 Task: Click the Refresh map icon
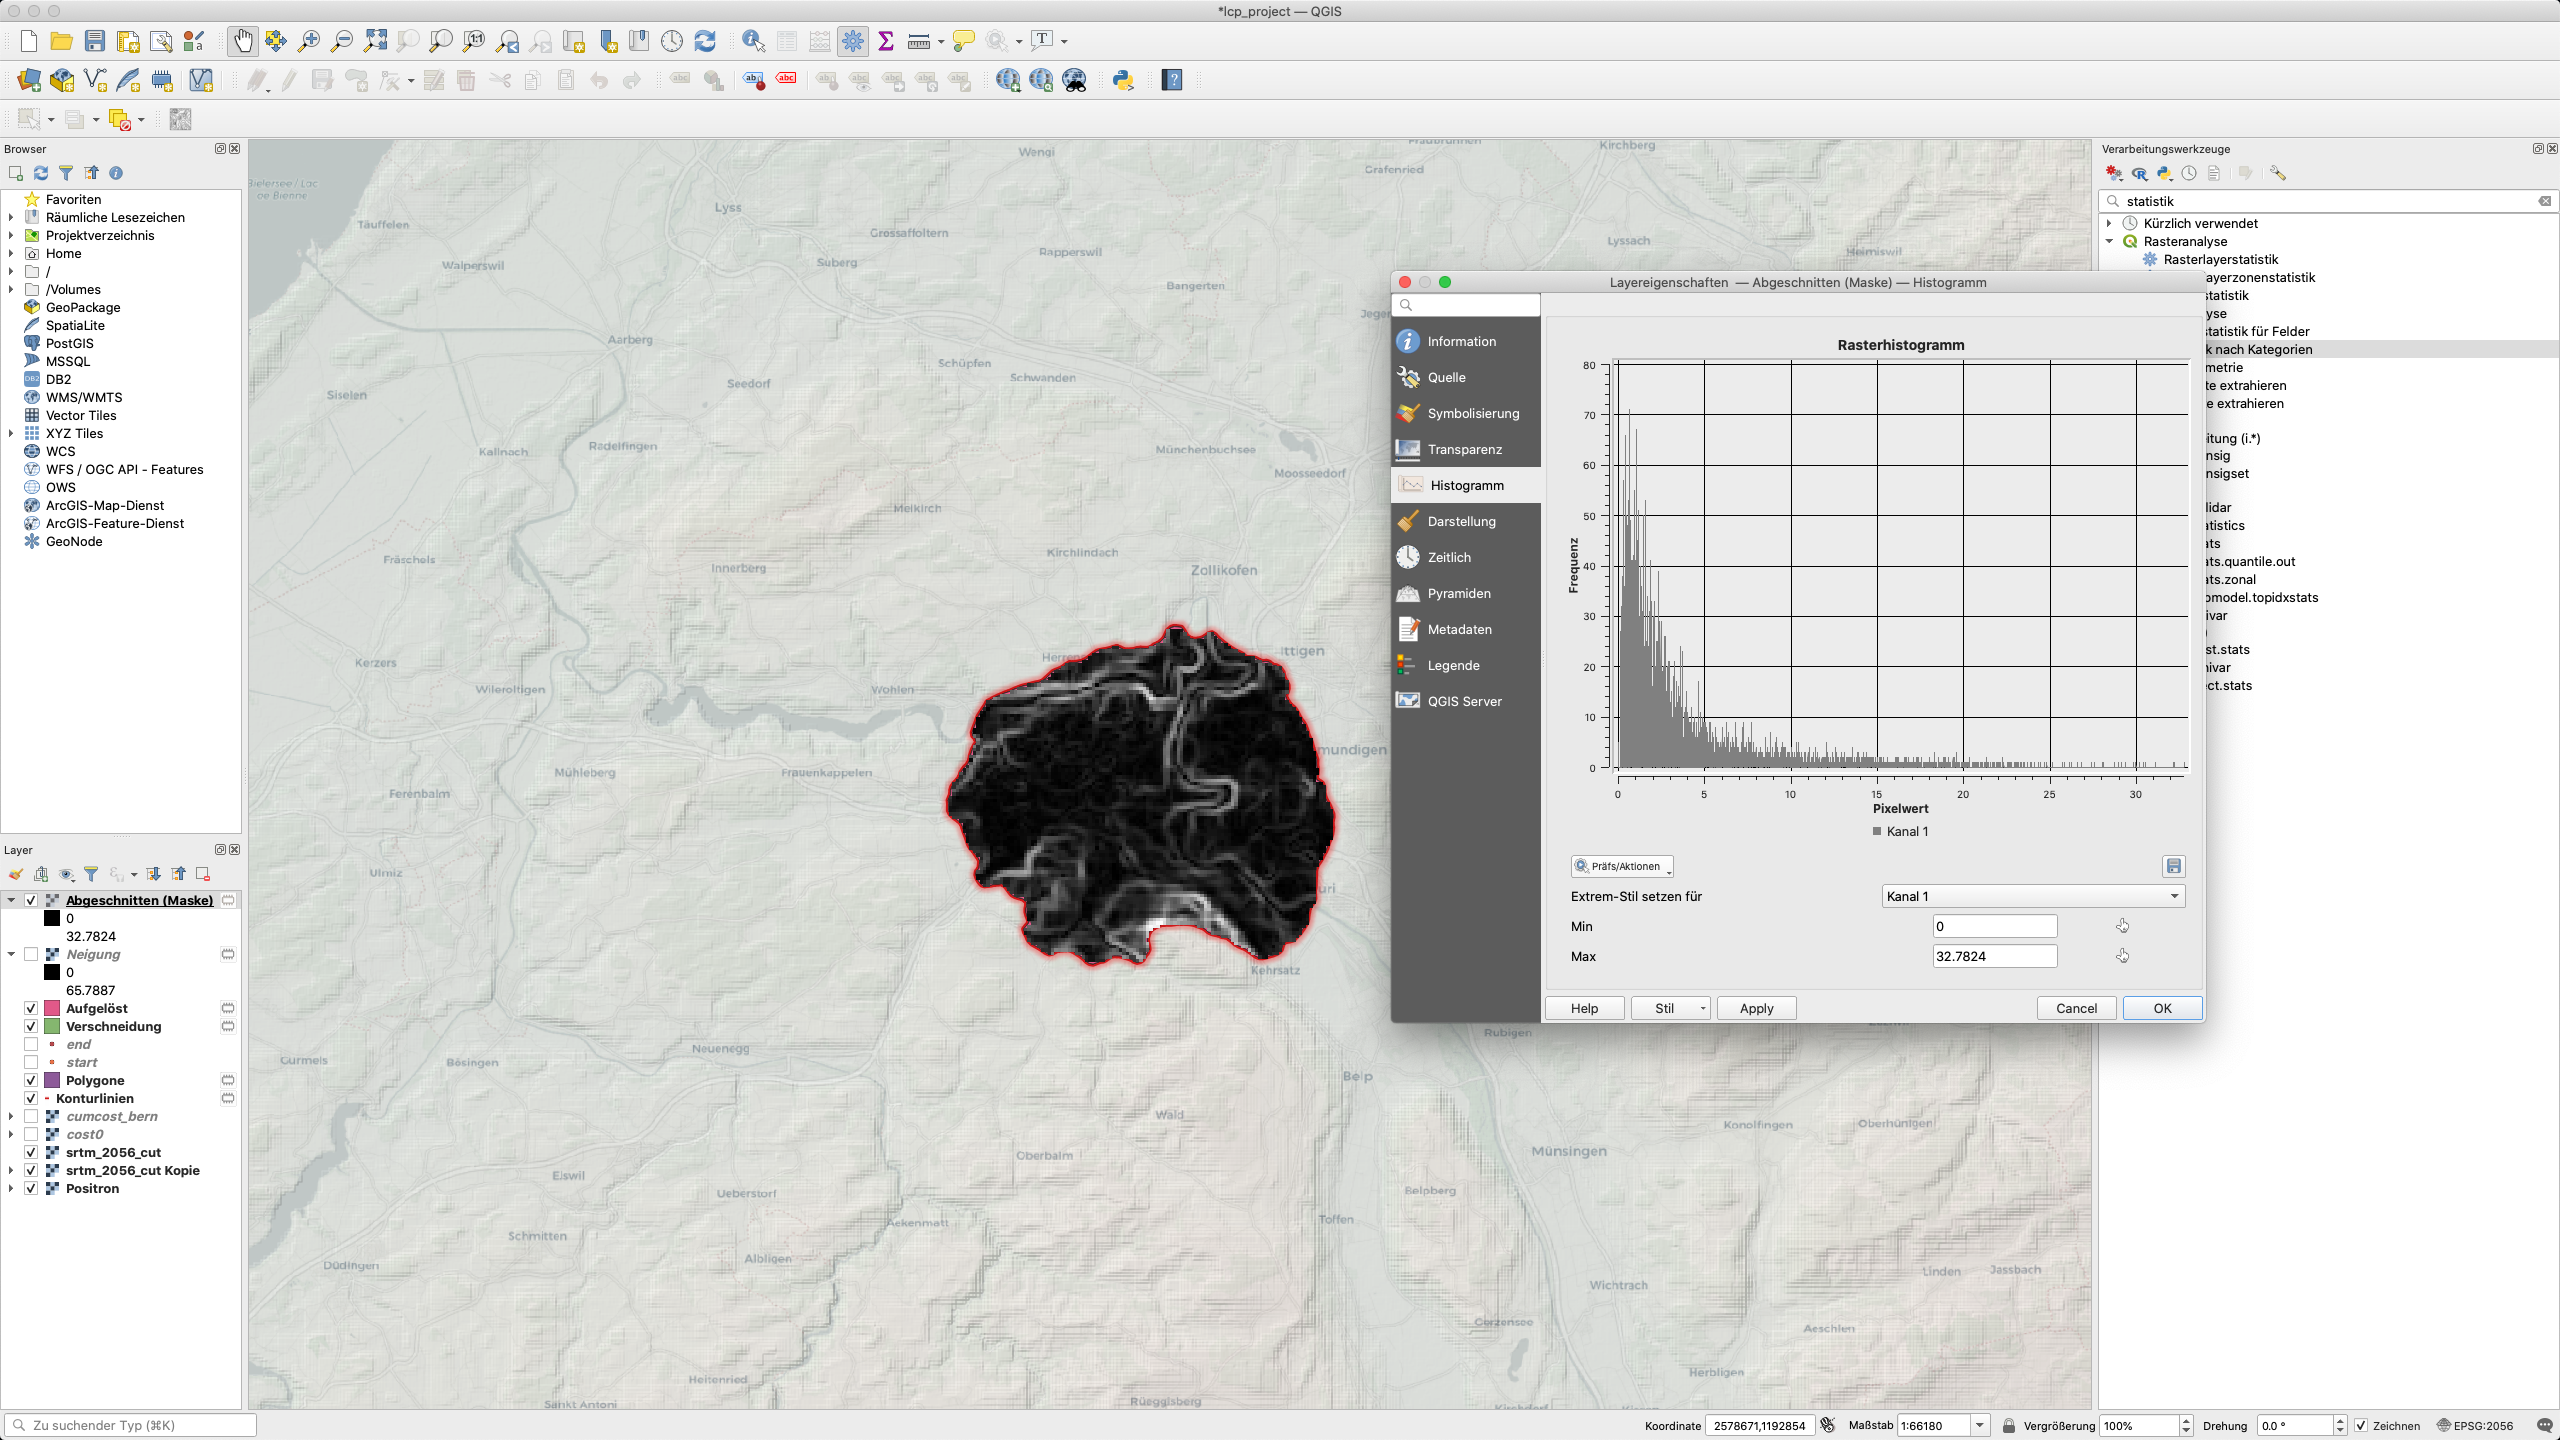pyautogui.click(x=705, y=41)
